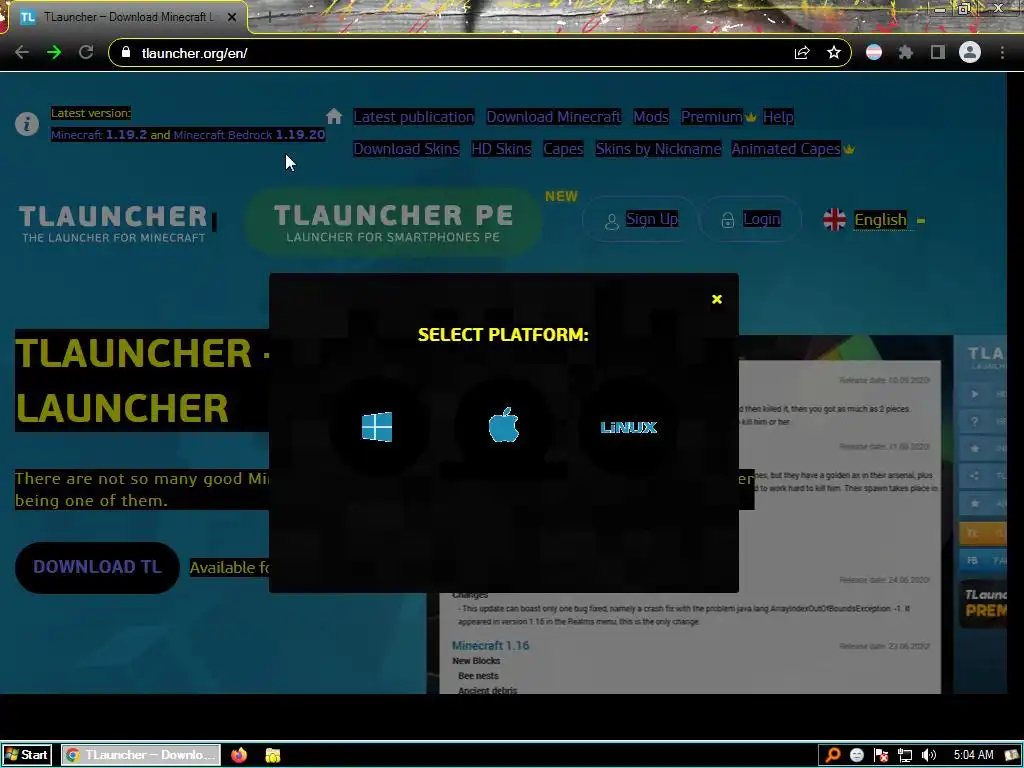The height and width of the screenshot is (768, 1024).
Task: Close the TLauncher browser tab
Action: (232, 18)
